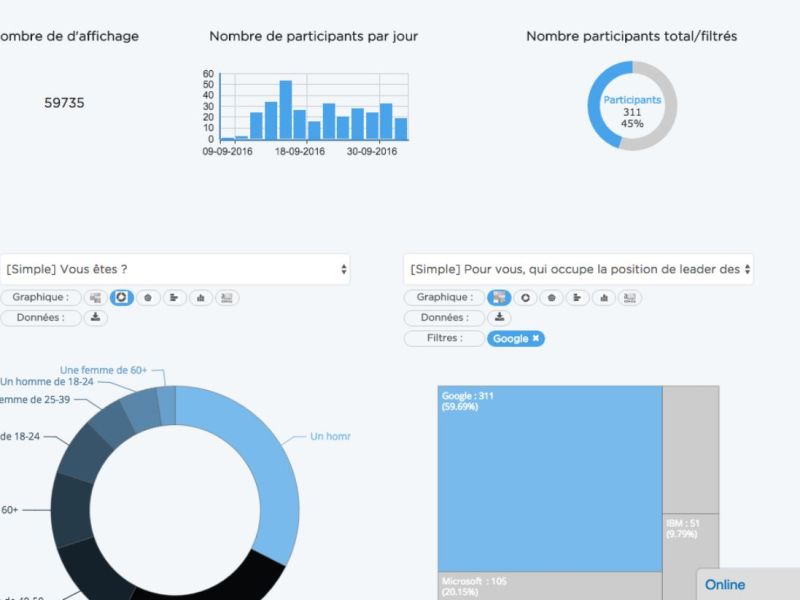Select treemap chart type for leader question
Screen dimensions: 800x600
pyautogui.click(x=499, y=297)
